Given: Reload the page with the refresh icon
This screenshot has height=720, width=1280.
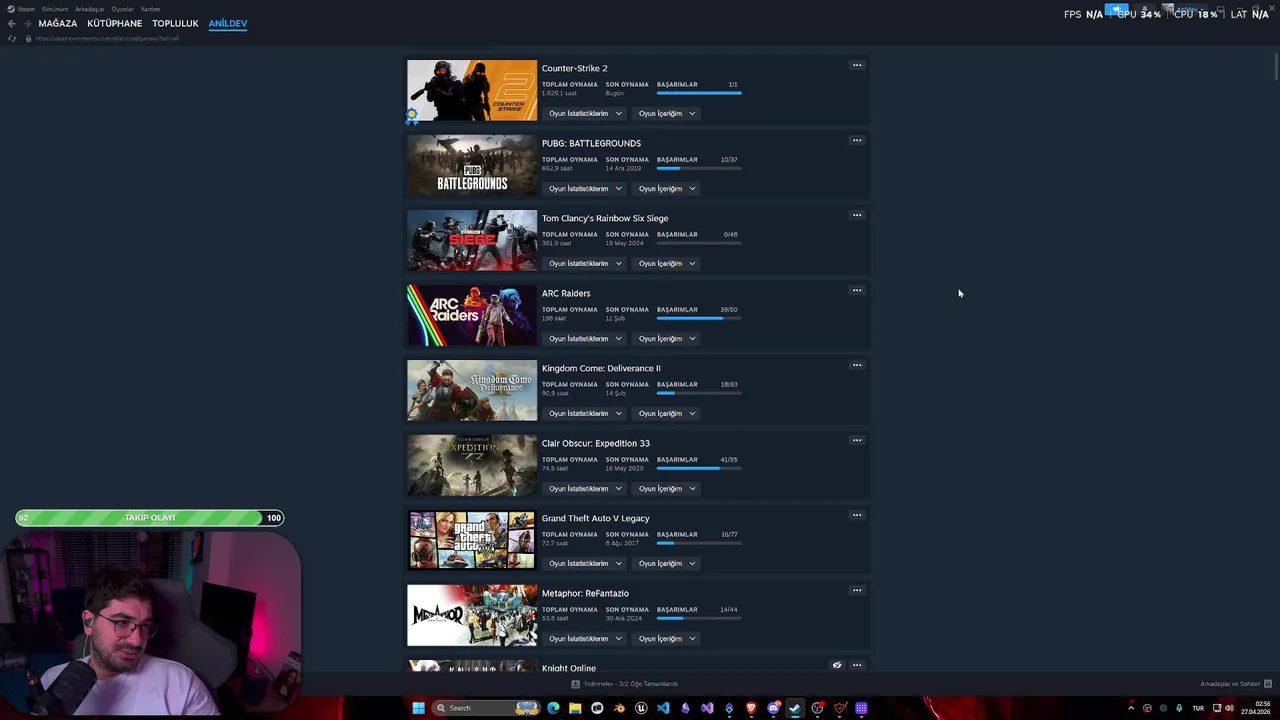Looking at the screenshot, I should coord(12,38).
